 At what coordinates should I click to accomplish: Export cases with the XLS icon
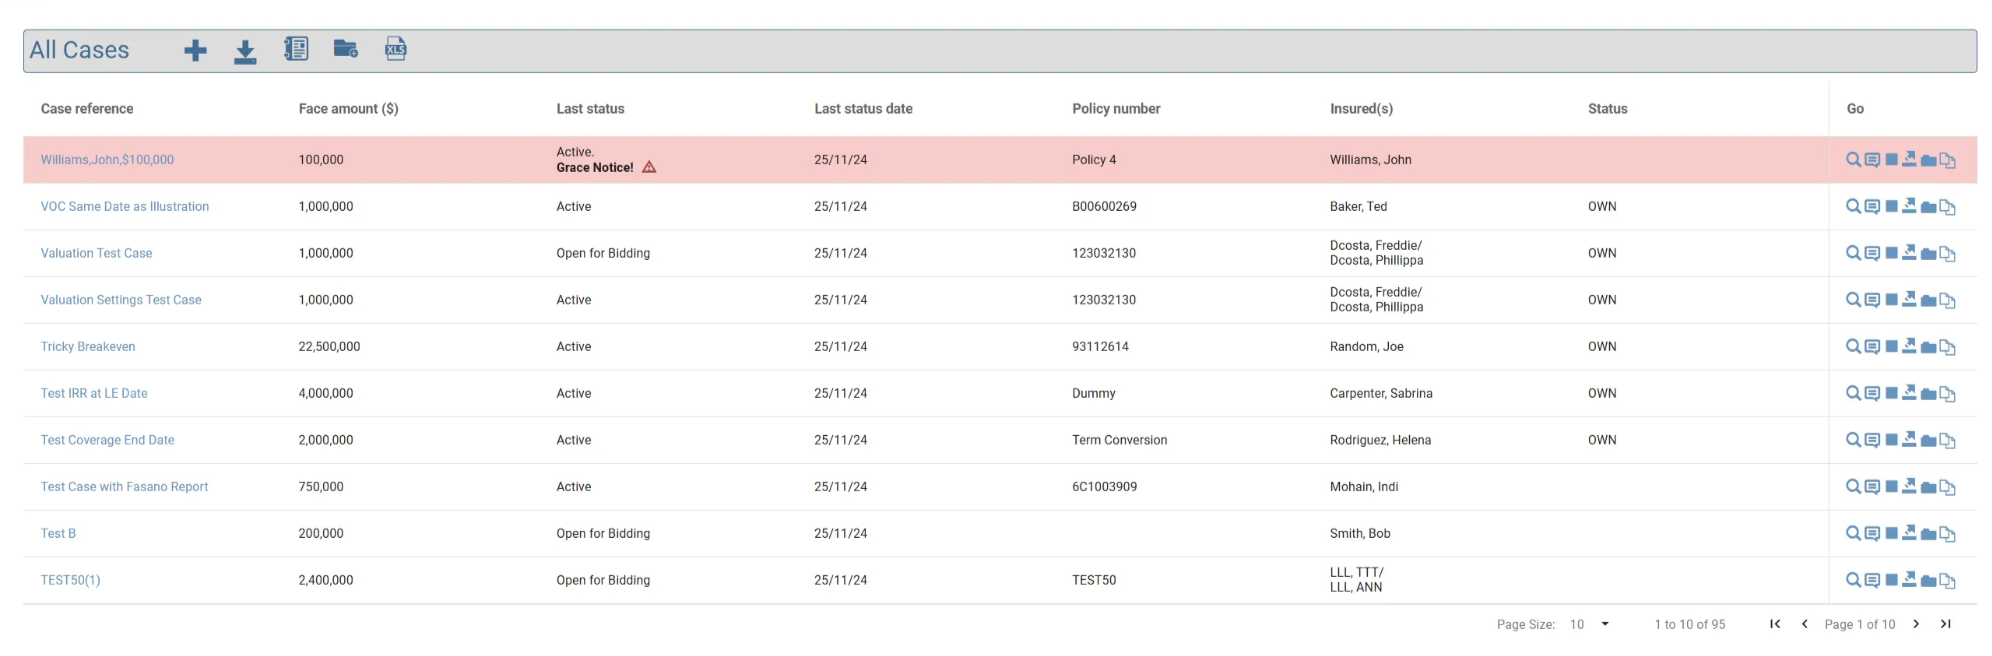[396, 49]
